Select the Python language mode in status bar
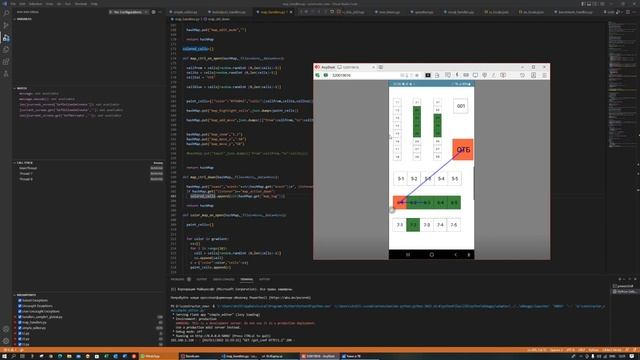Viewport: 640px width, 360px height. (593, 350)
